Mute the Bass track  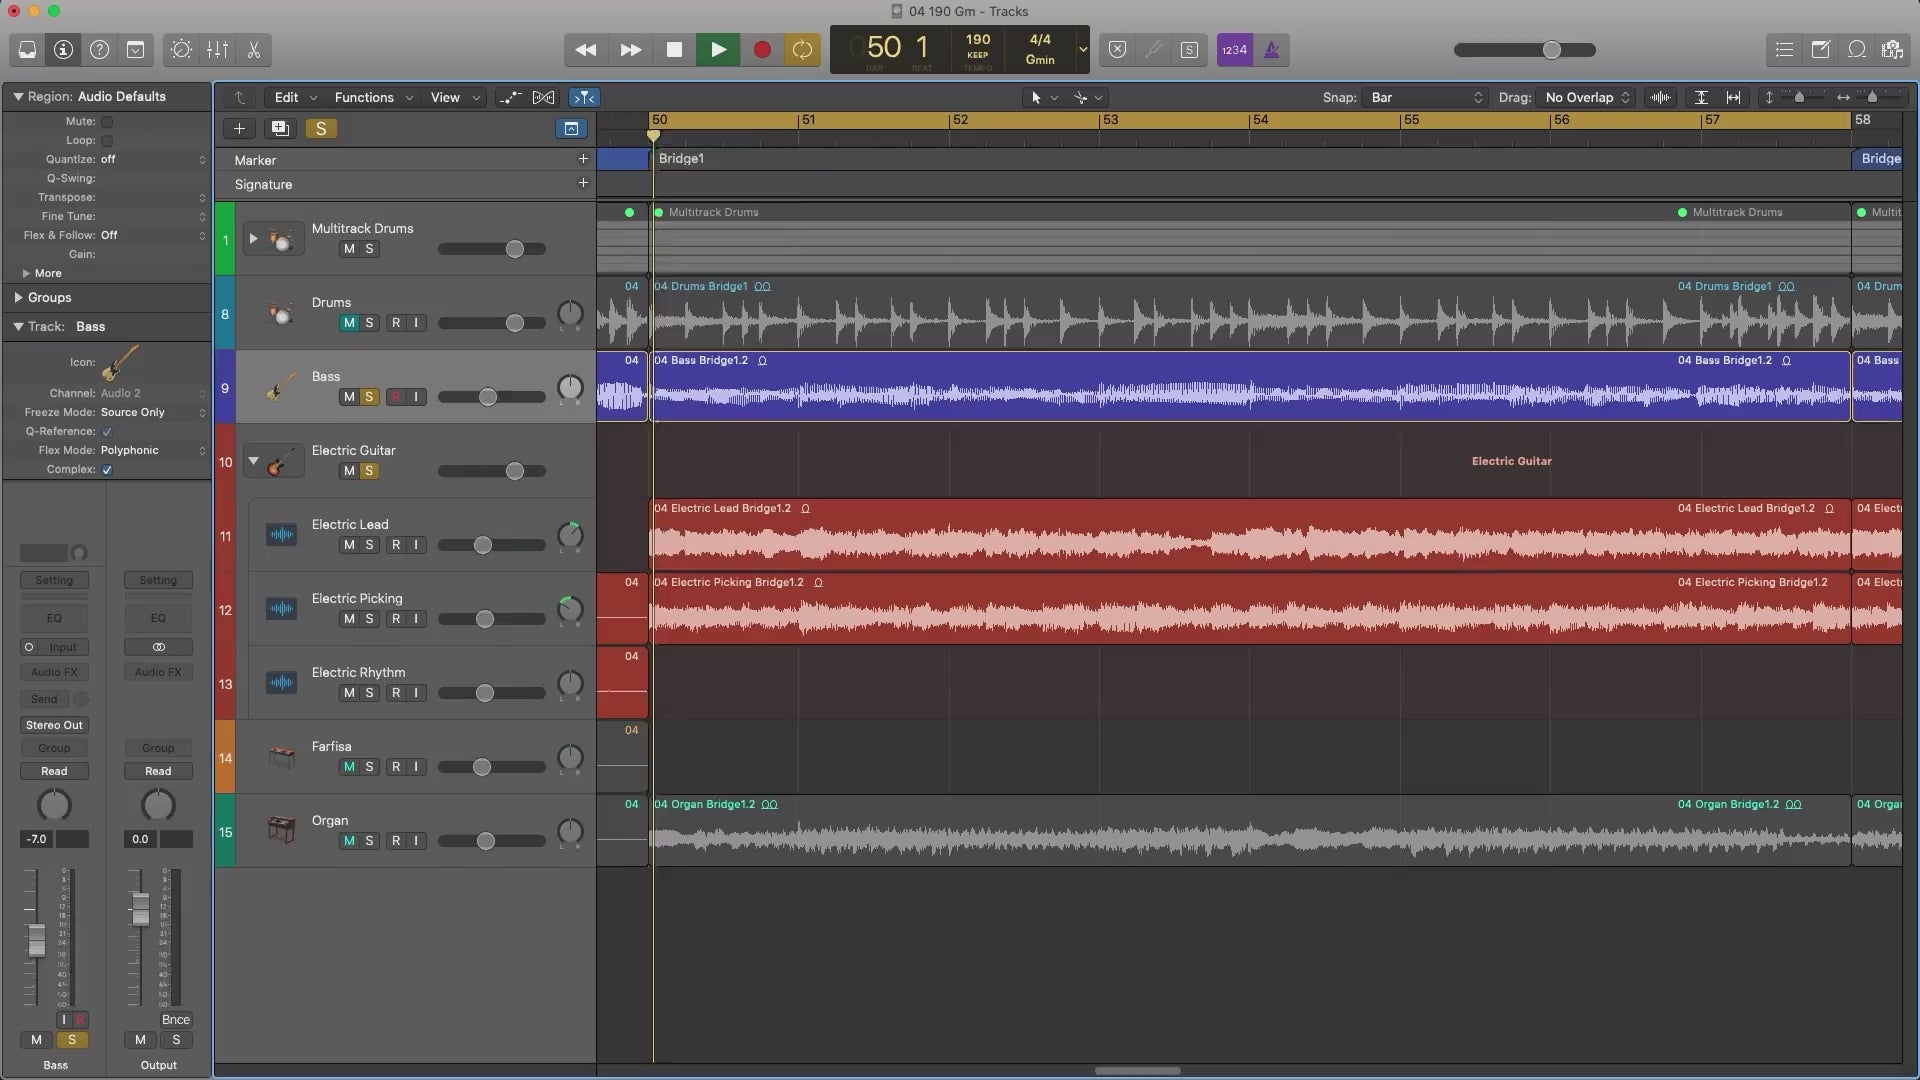pos(348,397)
